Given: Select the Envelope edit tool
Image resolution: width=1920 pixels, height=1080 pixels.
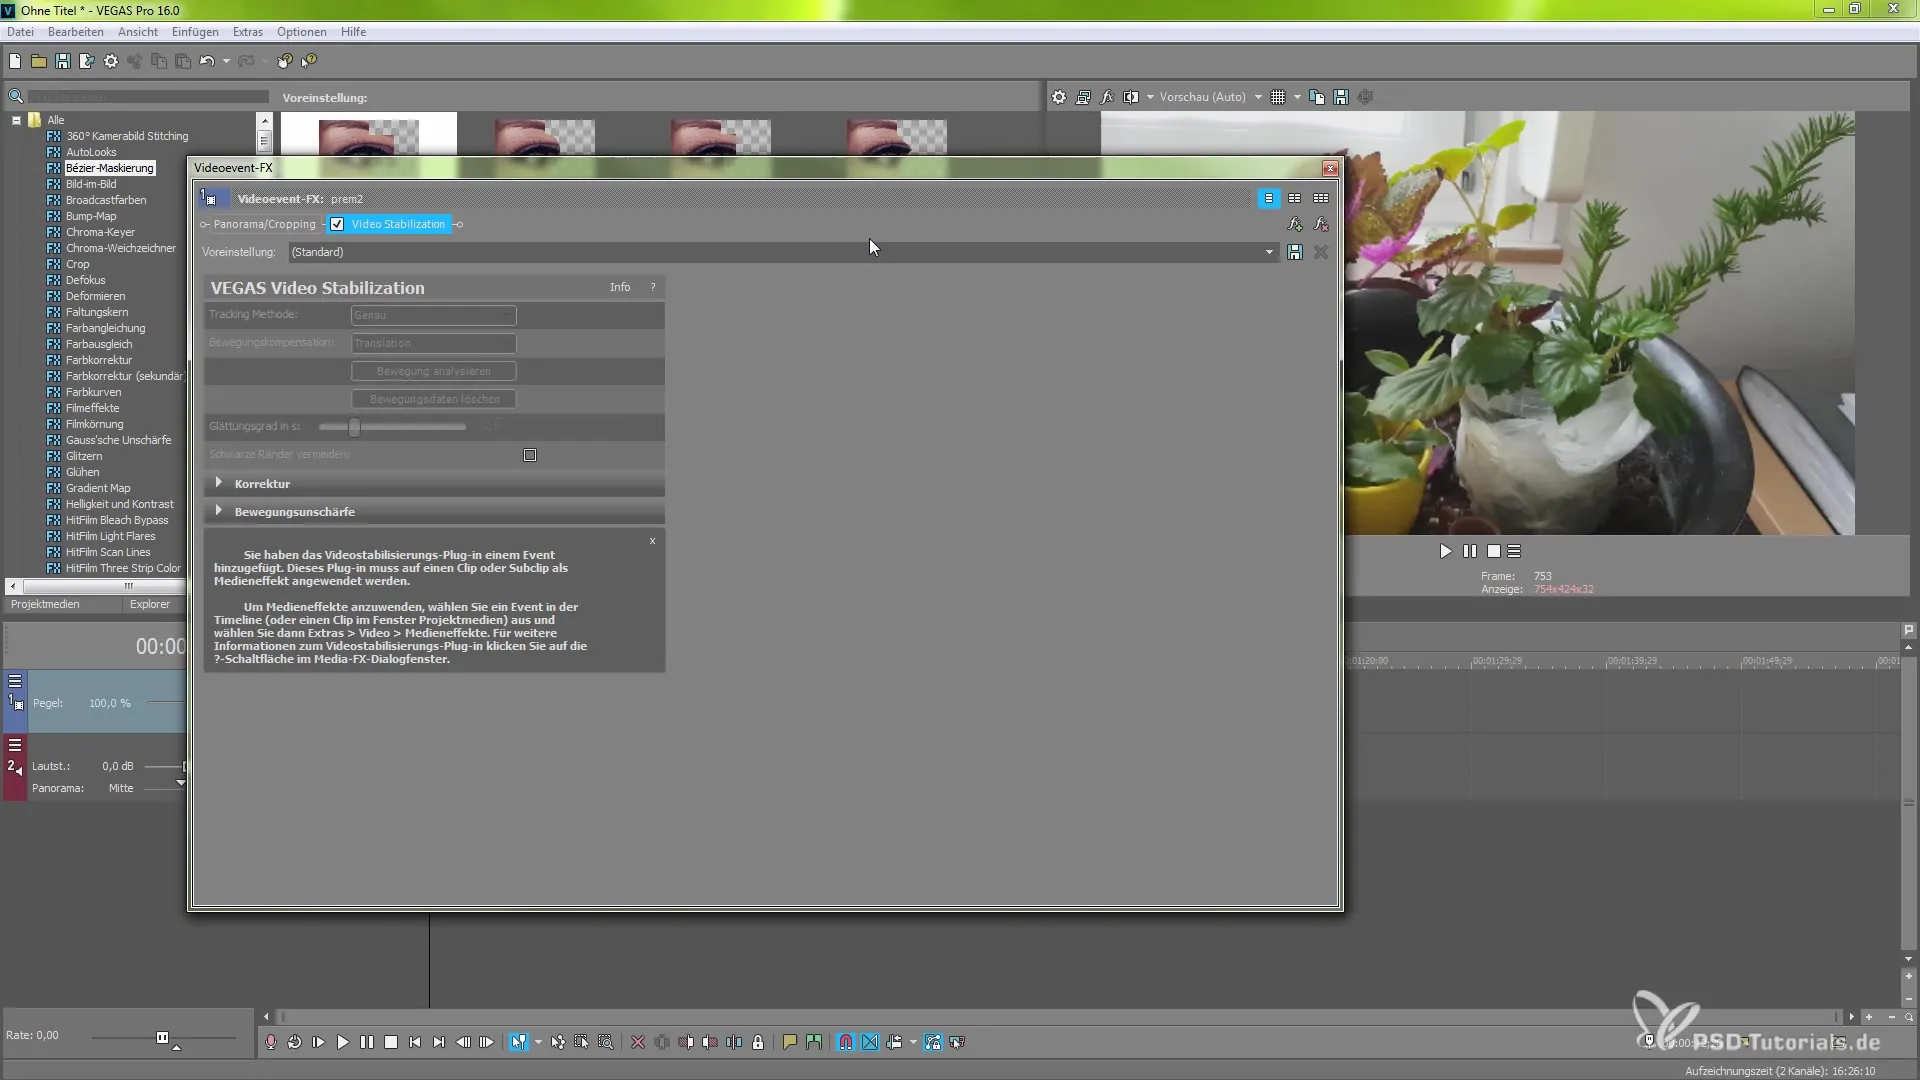Looking at the screenshot, I should point(558,1042).
